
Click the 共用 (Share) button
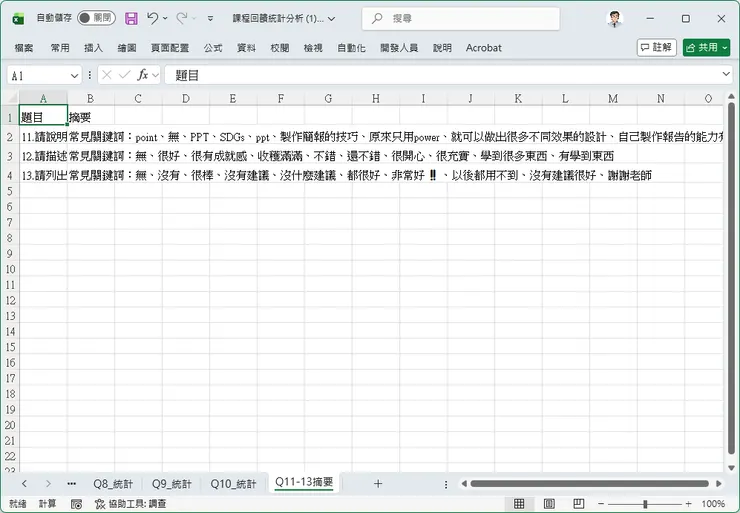(x=706, y=47)
